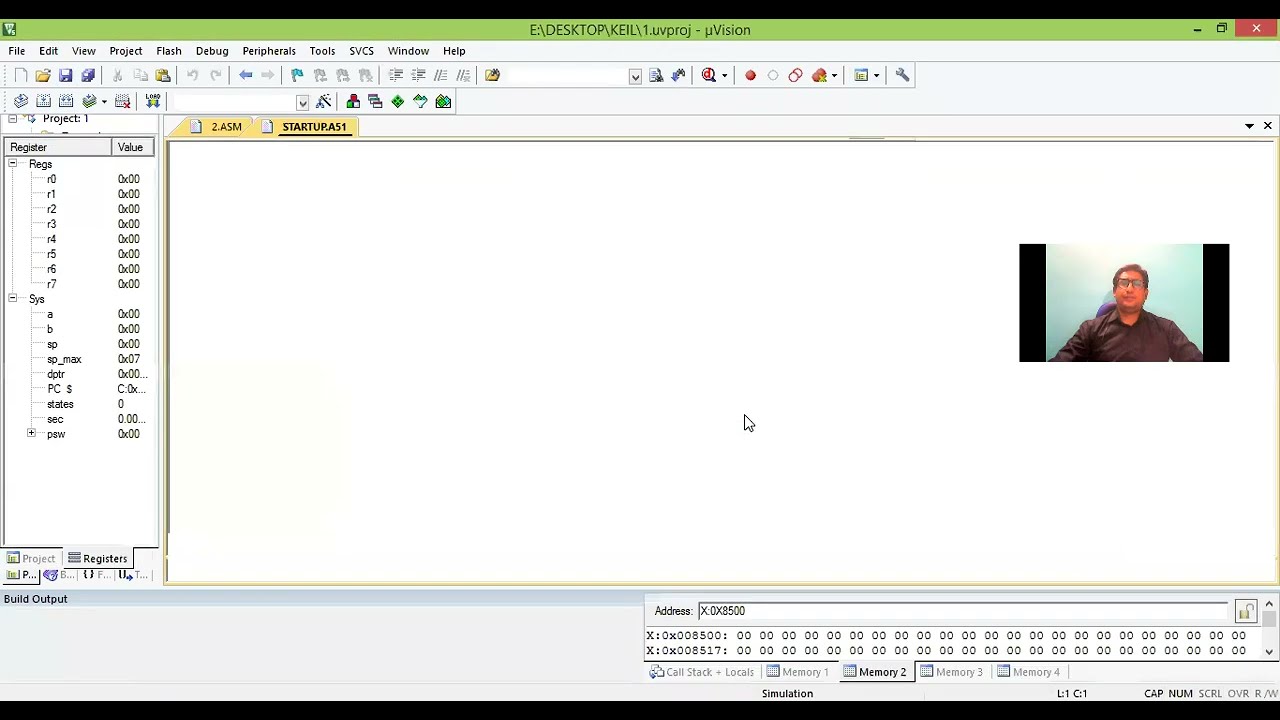The image size is (1280, 720).
Task: Download code to flash with the LOAD icon
Action: pos(153,101)
